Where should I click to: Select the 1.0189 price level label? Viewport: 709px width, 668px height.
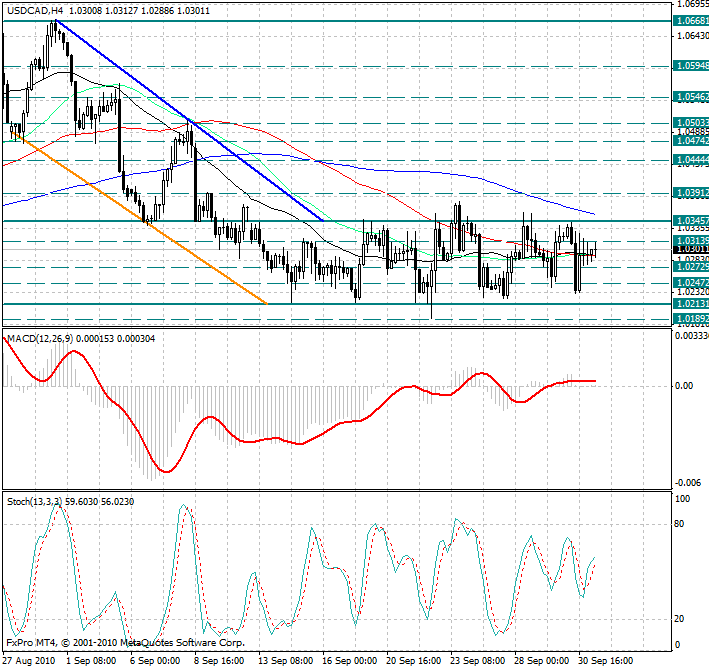click(691, 319)
